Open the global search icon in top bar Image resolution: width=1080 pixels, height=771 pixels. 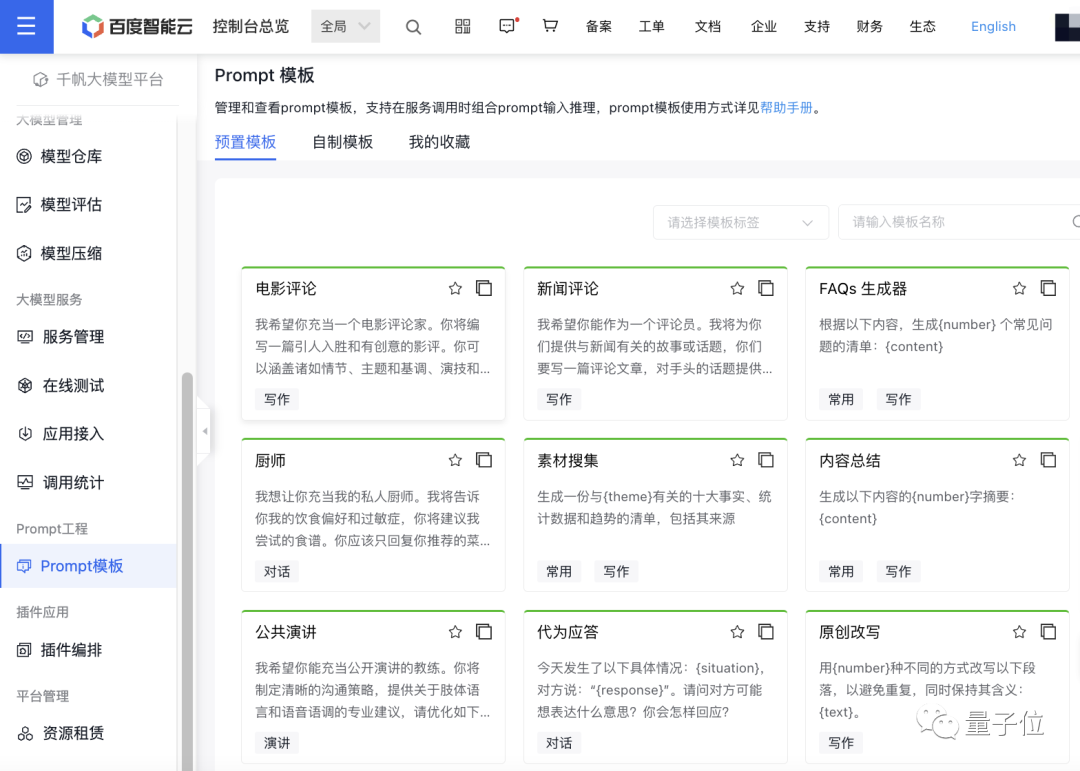point(413,27)
